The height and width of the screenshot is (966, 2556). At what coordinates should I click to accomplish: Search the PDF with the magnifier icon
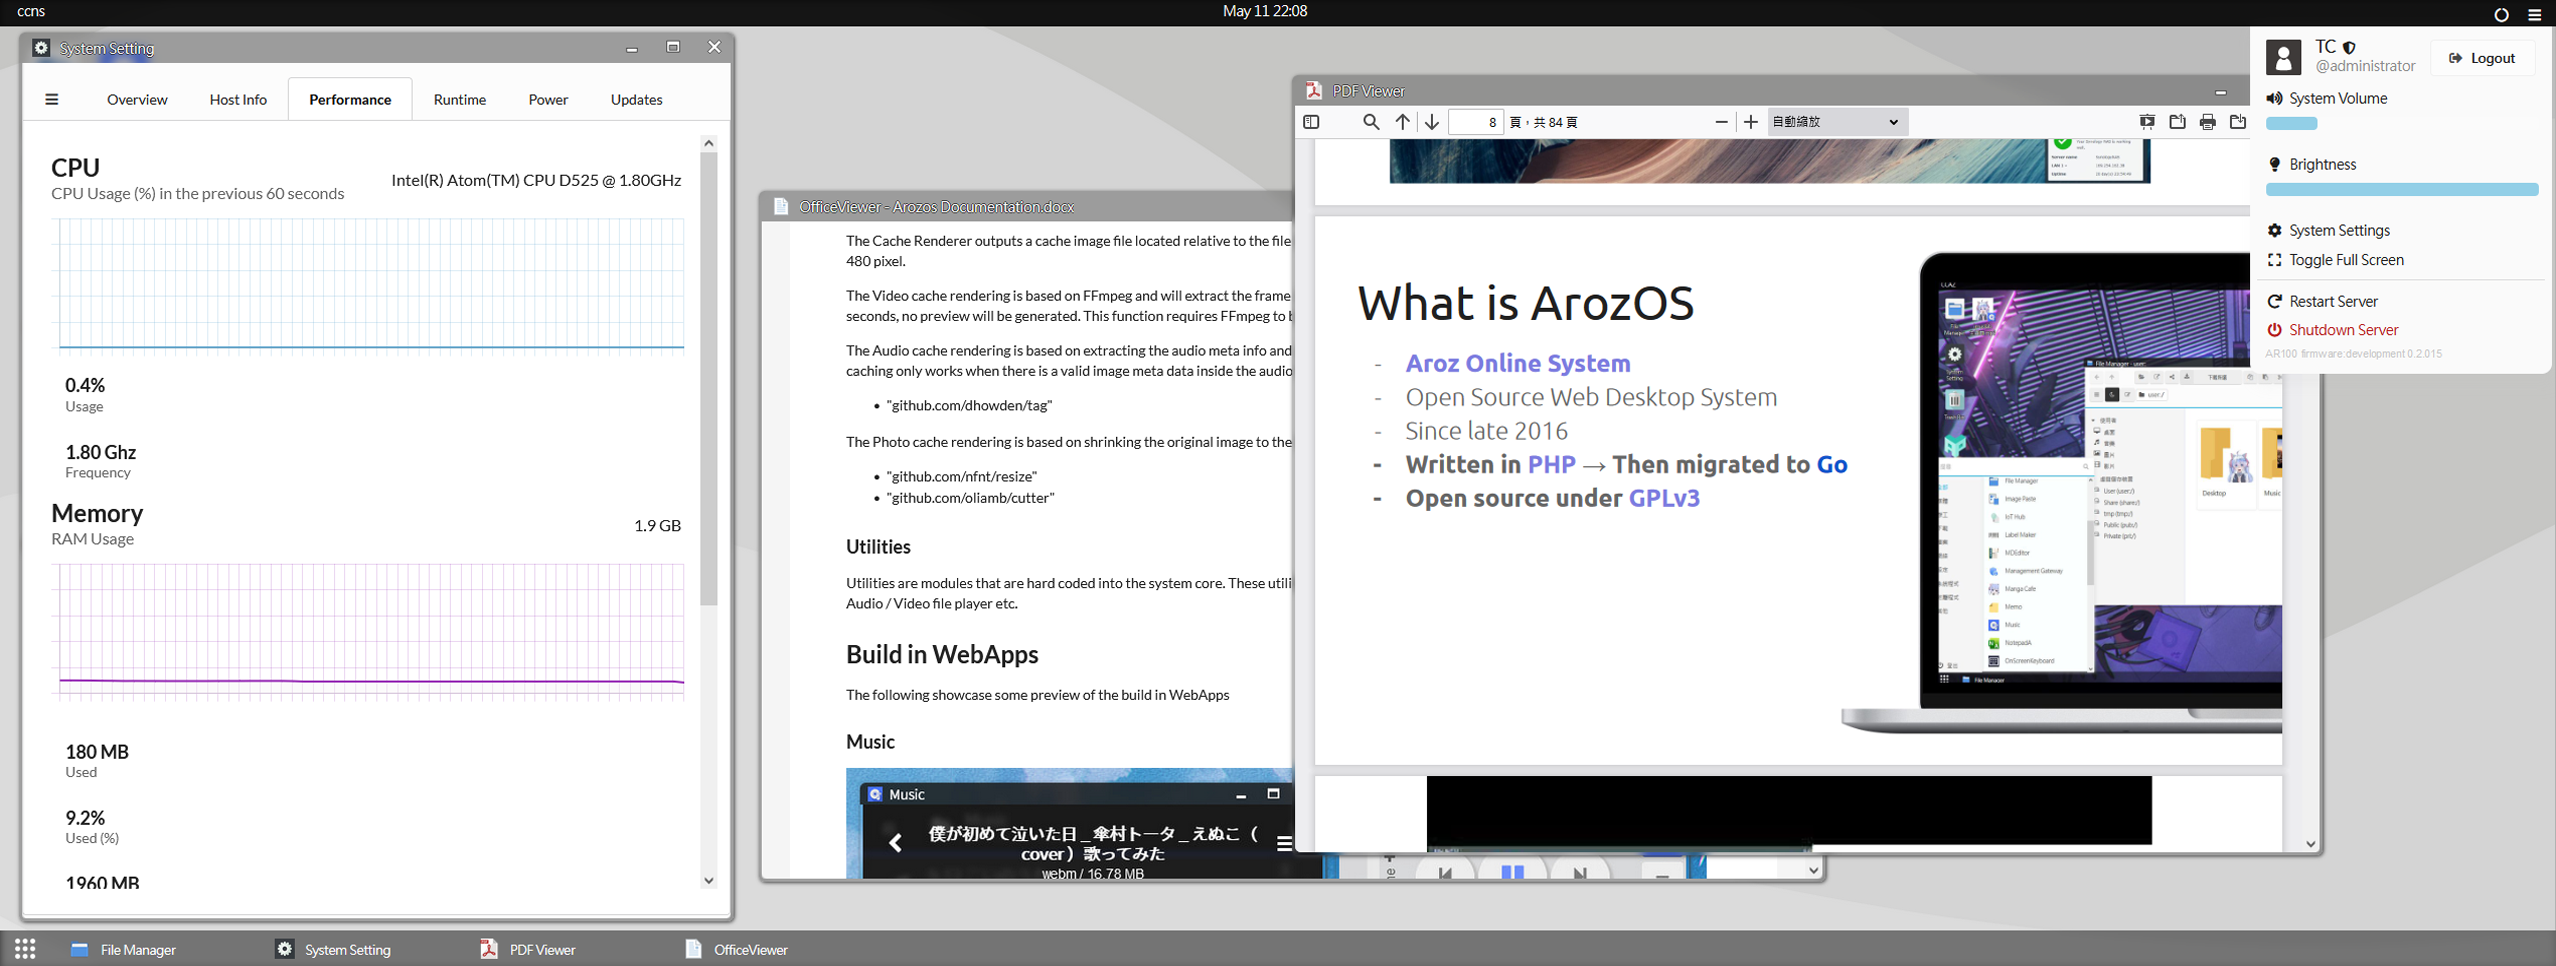[x=1371, y=122]
